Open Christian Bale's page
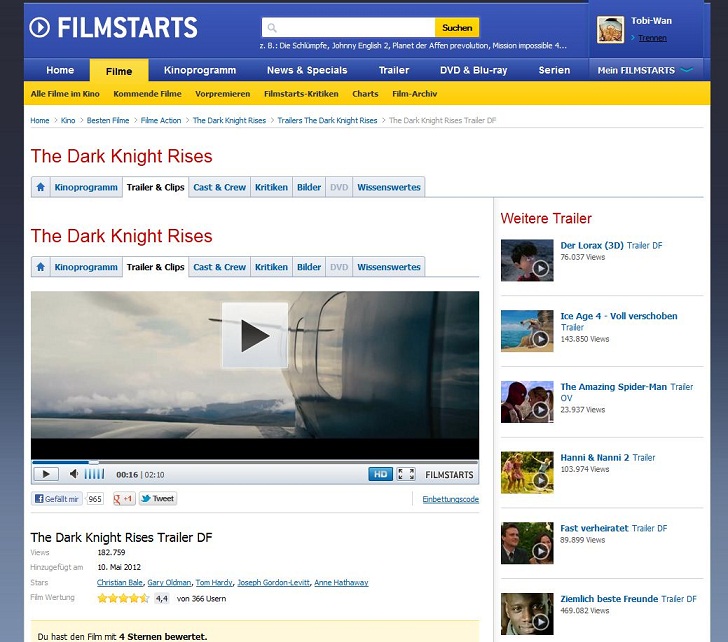Image resolution: width=728 pixels, height=642 pixels. (x=119, y=582)
